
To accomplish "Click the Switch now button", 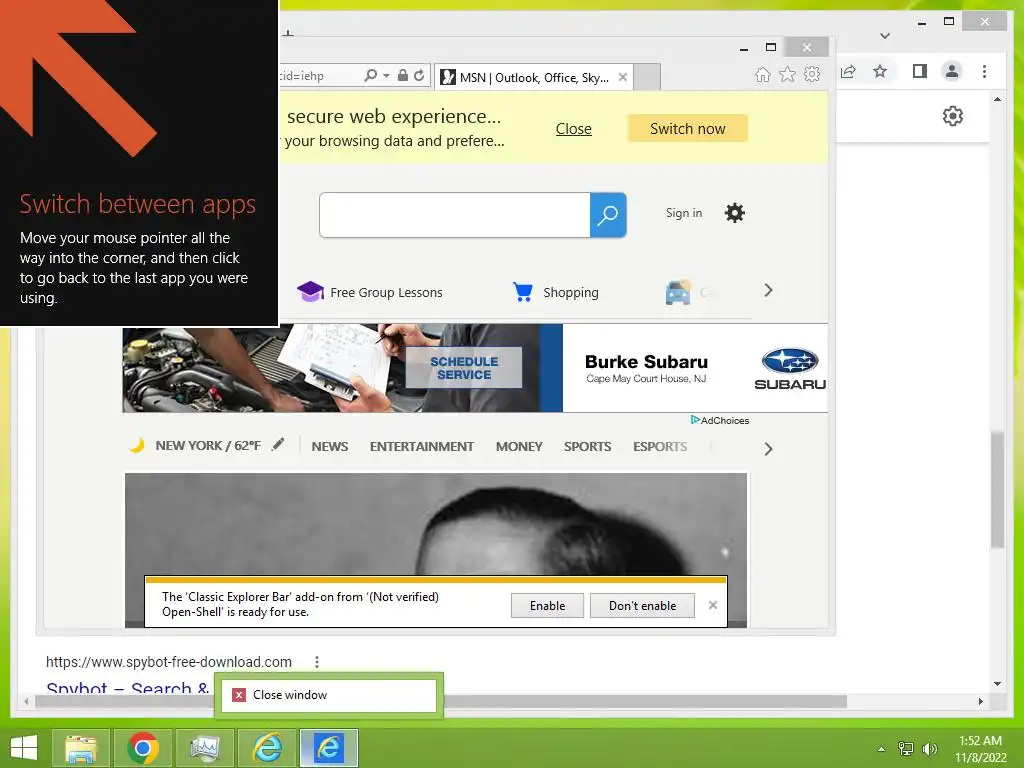I will click(x=688, y=129).
